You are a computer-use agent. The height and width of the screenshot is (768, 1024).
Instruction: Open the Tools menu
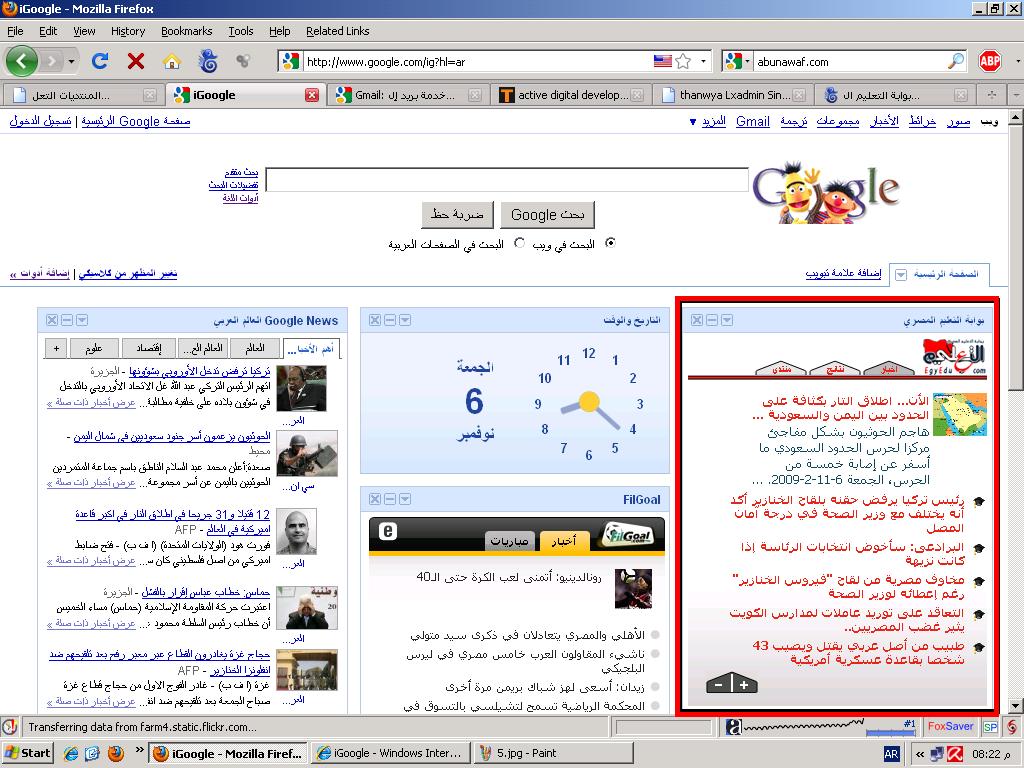240,31
